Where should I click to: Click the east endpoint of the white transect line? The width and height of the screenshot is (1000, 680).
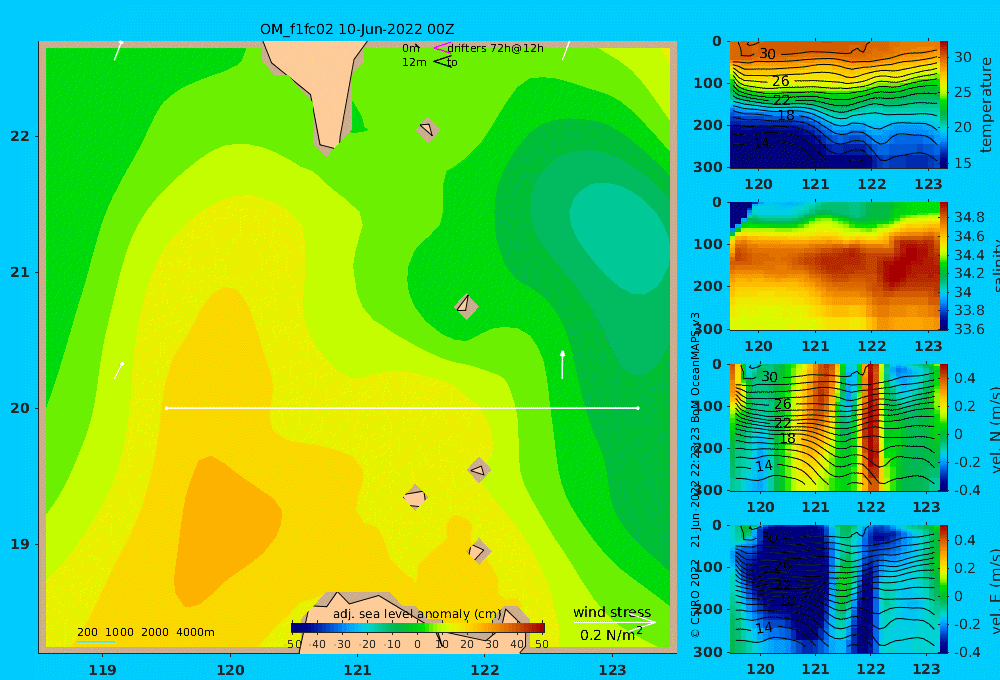point(638,408)
